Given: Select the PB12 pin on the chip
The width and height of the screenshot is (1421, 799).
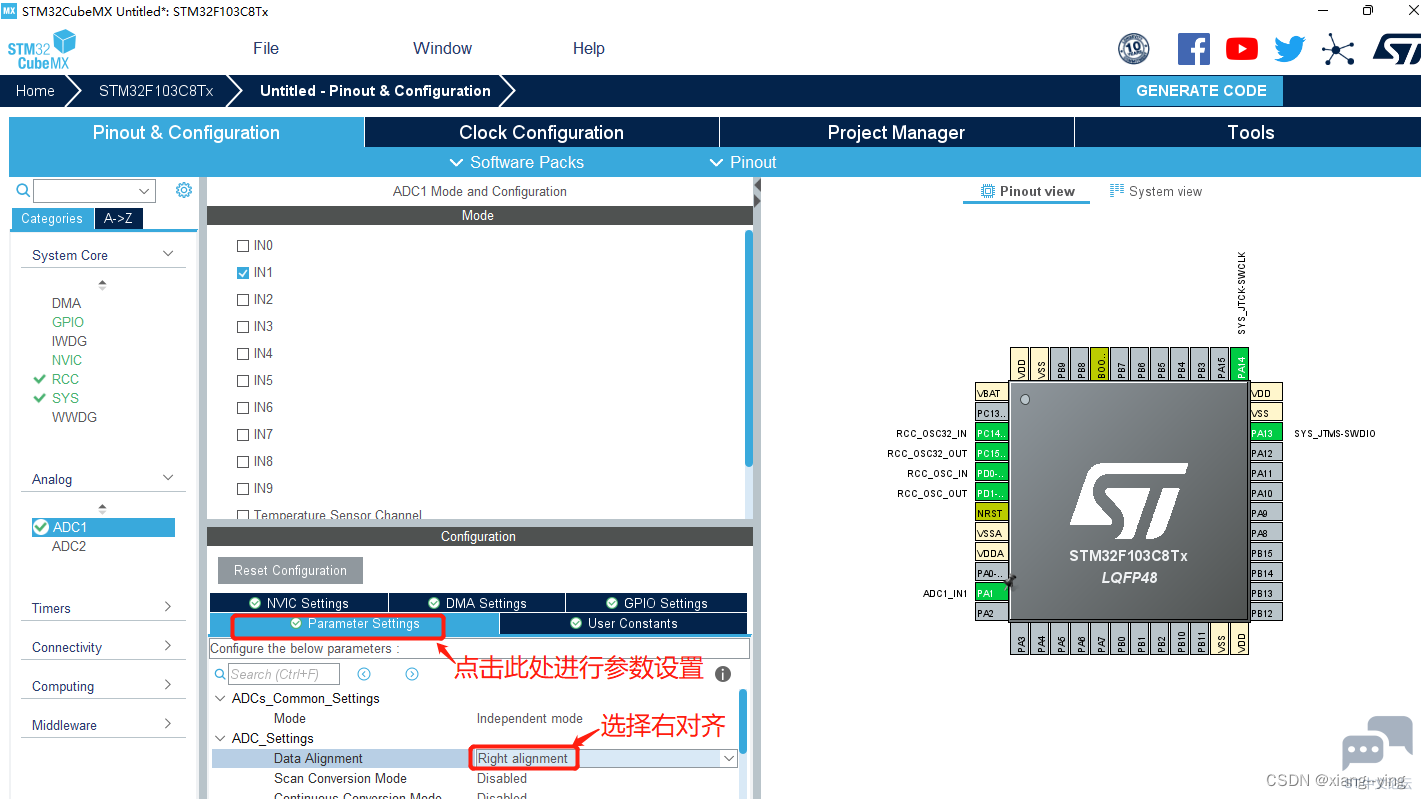Looking at the screenshot, I should pyautogui.click(x=1266, y=613).
